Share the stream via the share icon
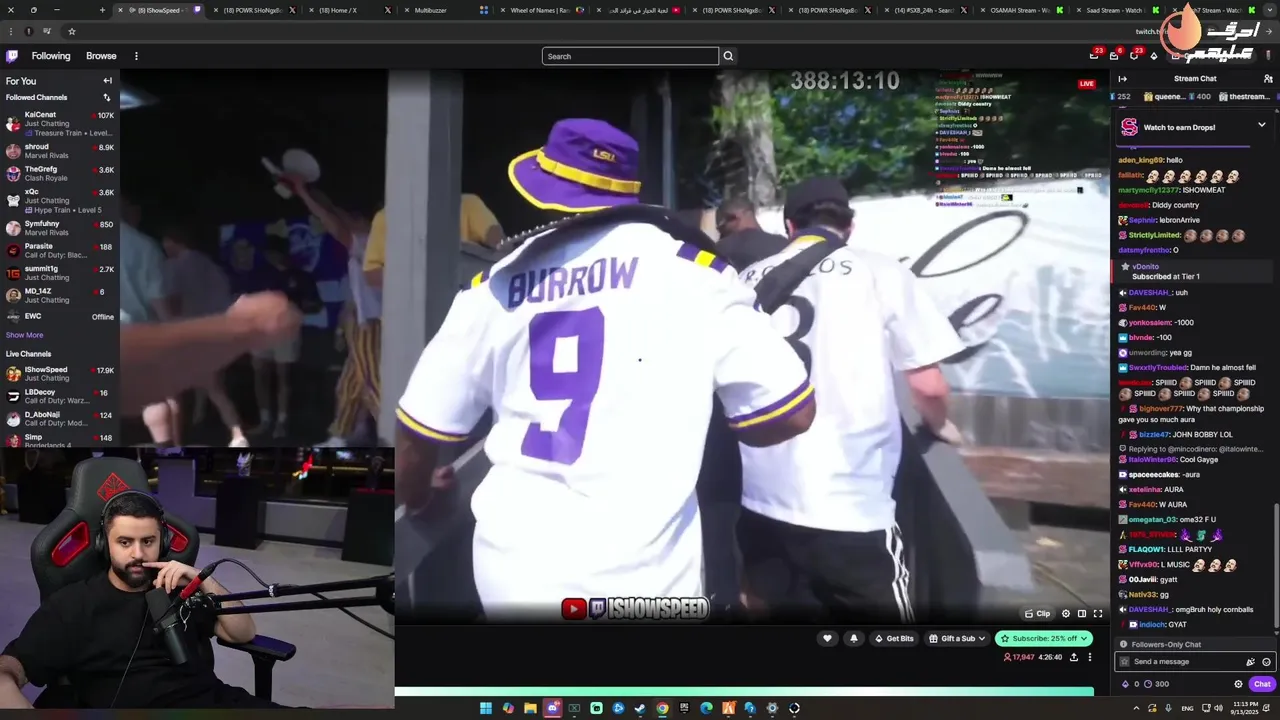Image resolution: width=1280 pixels, height=720 pixels. [x=1074, y=657]
